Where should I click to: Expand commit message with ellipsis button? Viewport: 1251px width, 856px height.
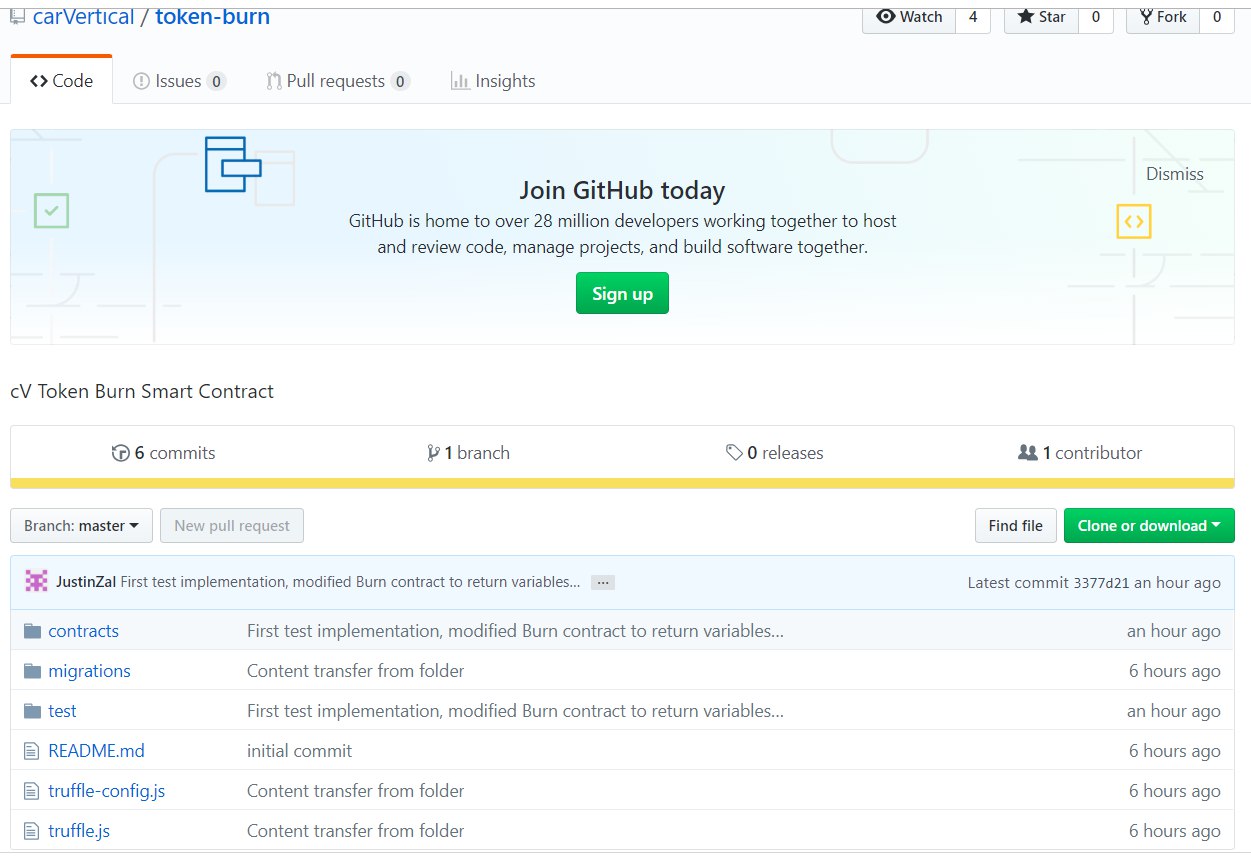(x=602, y=582)
